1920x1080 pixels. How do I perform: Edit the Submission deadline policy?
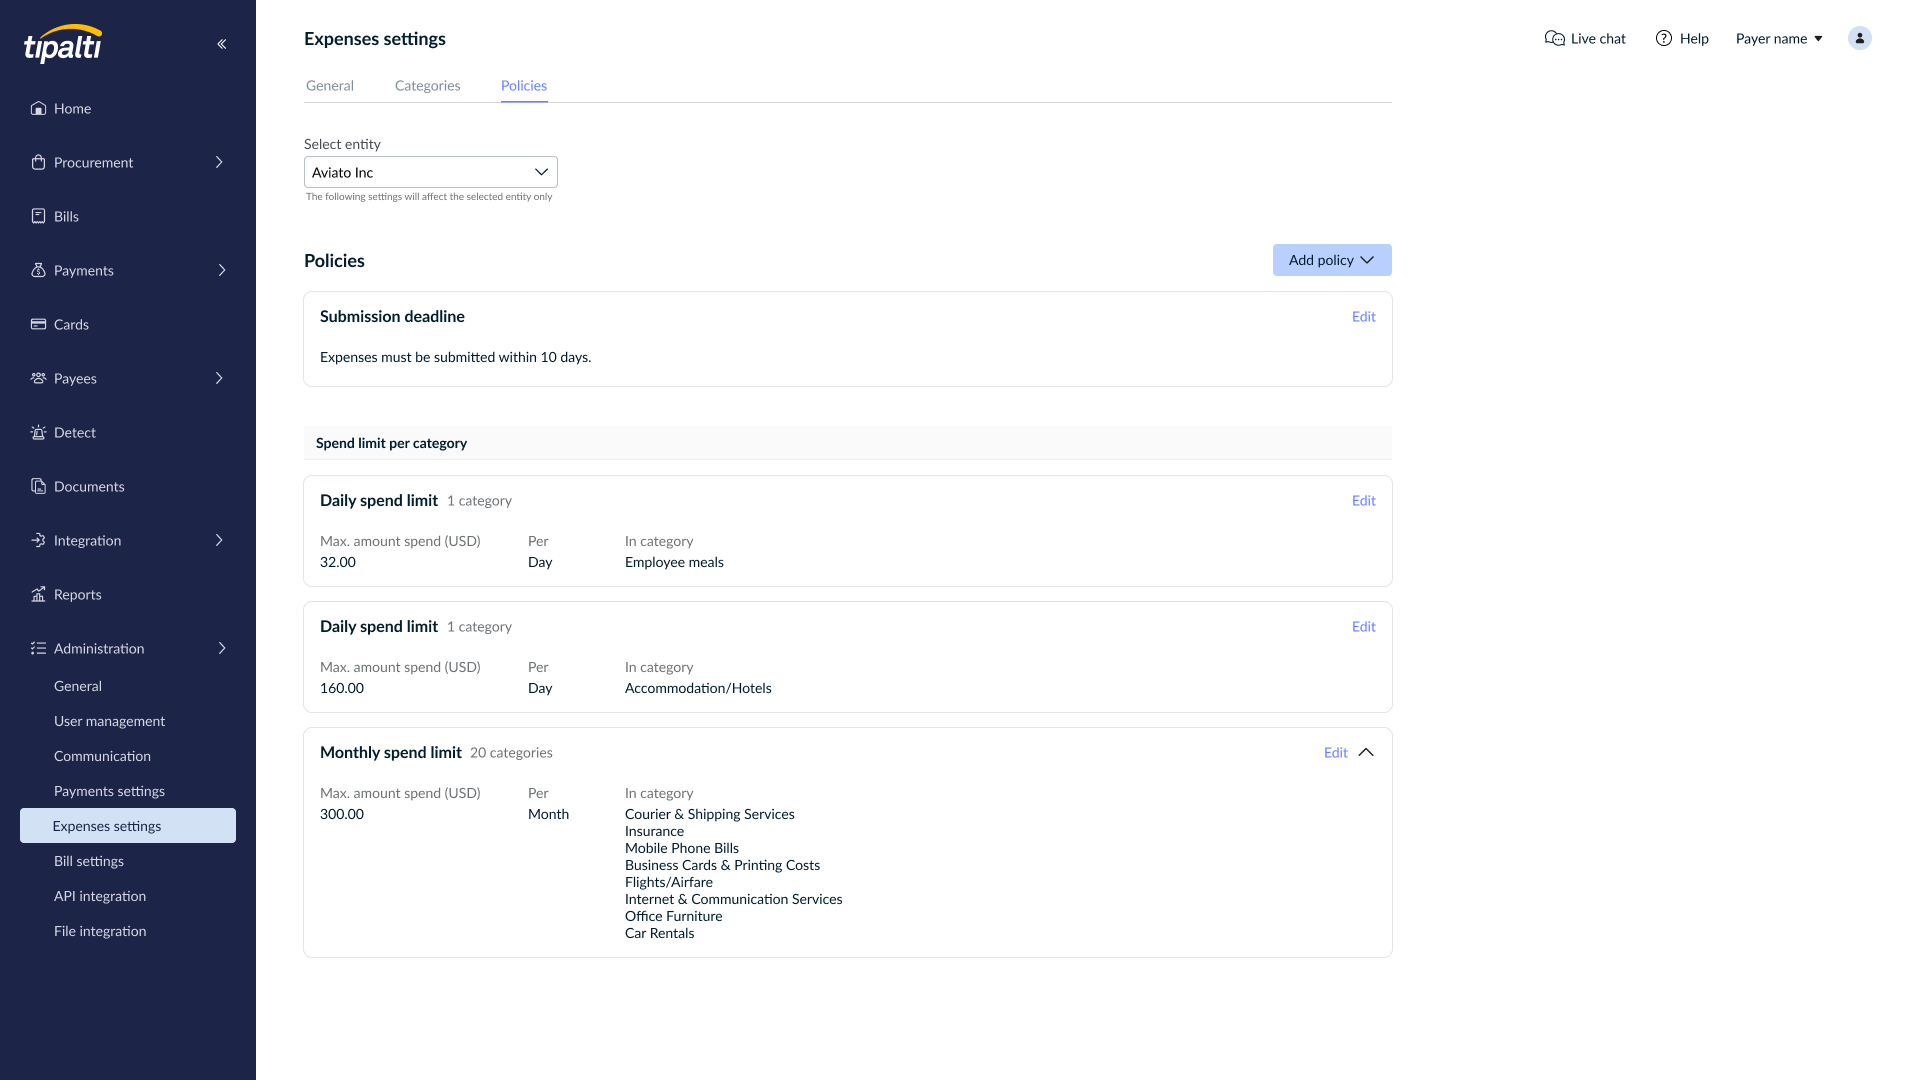click(x=1364, y=316)
